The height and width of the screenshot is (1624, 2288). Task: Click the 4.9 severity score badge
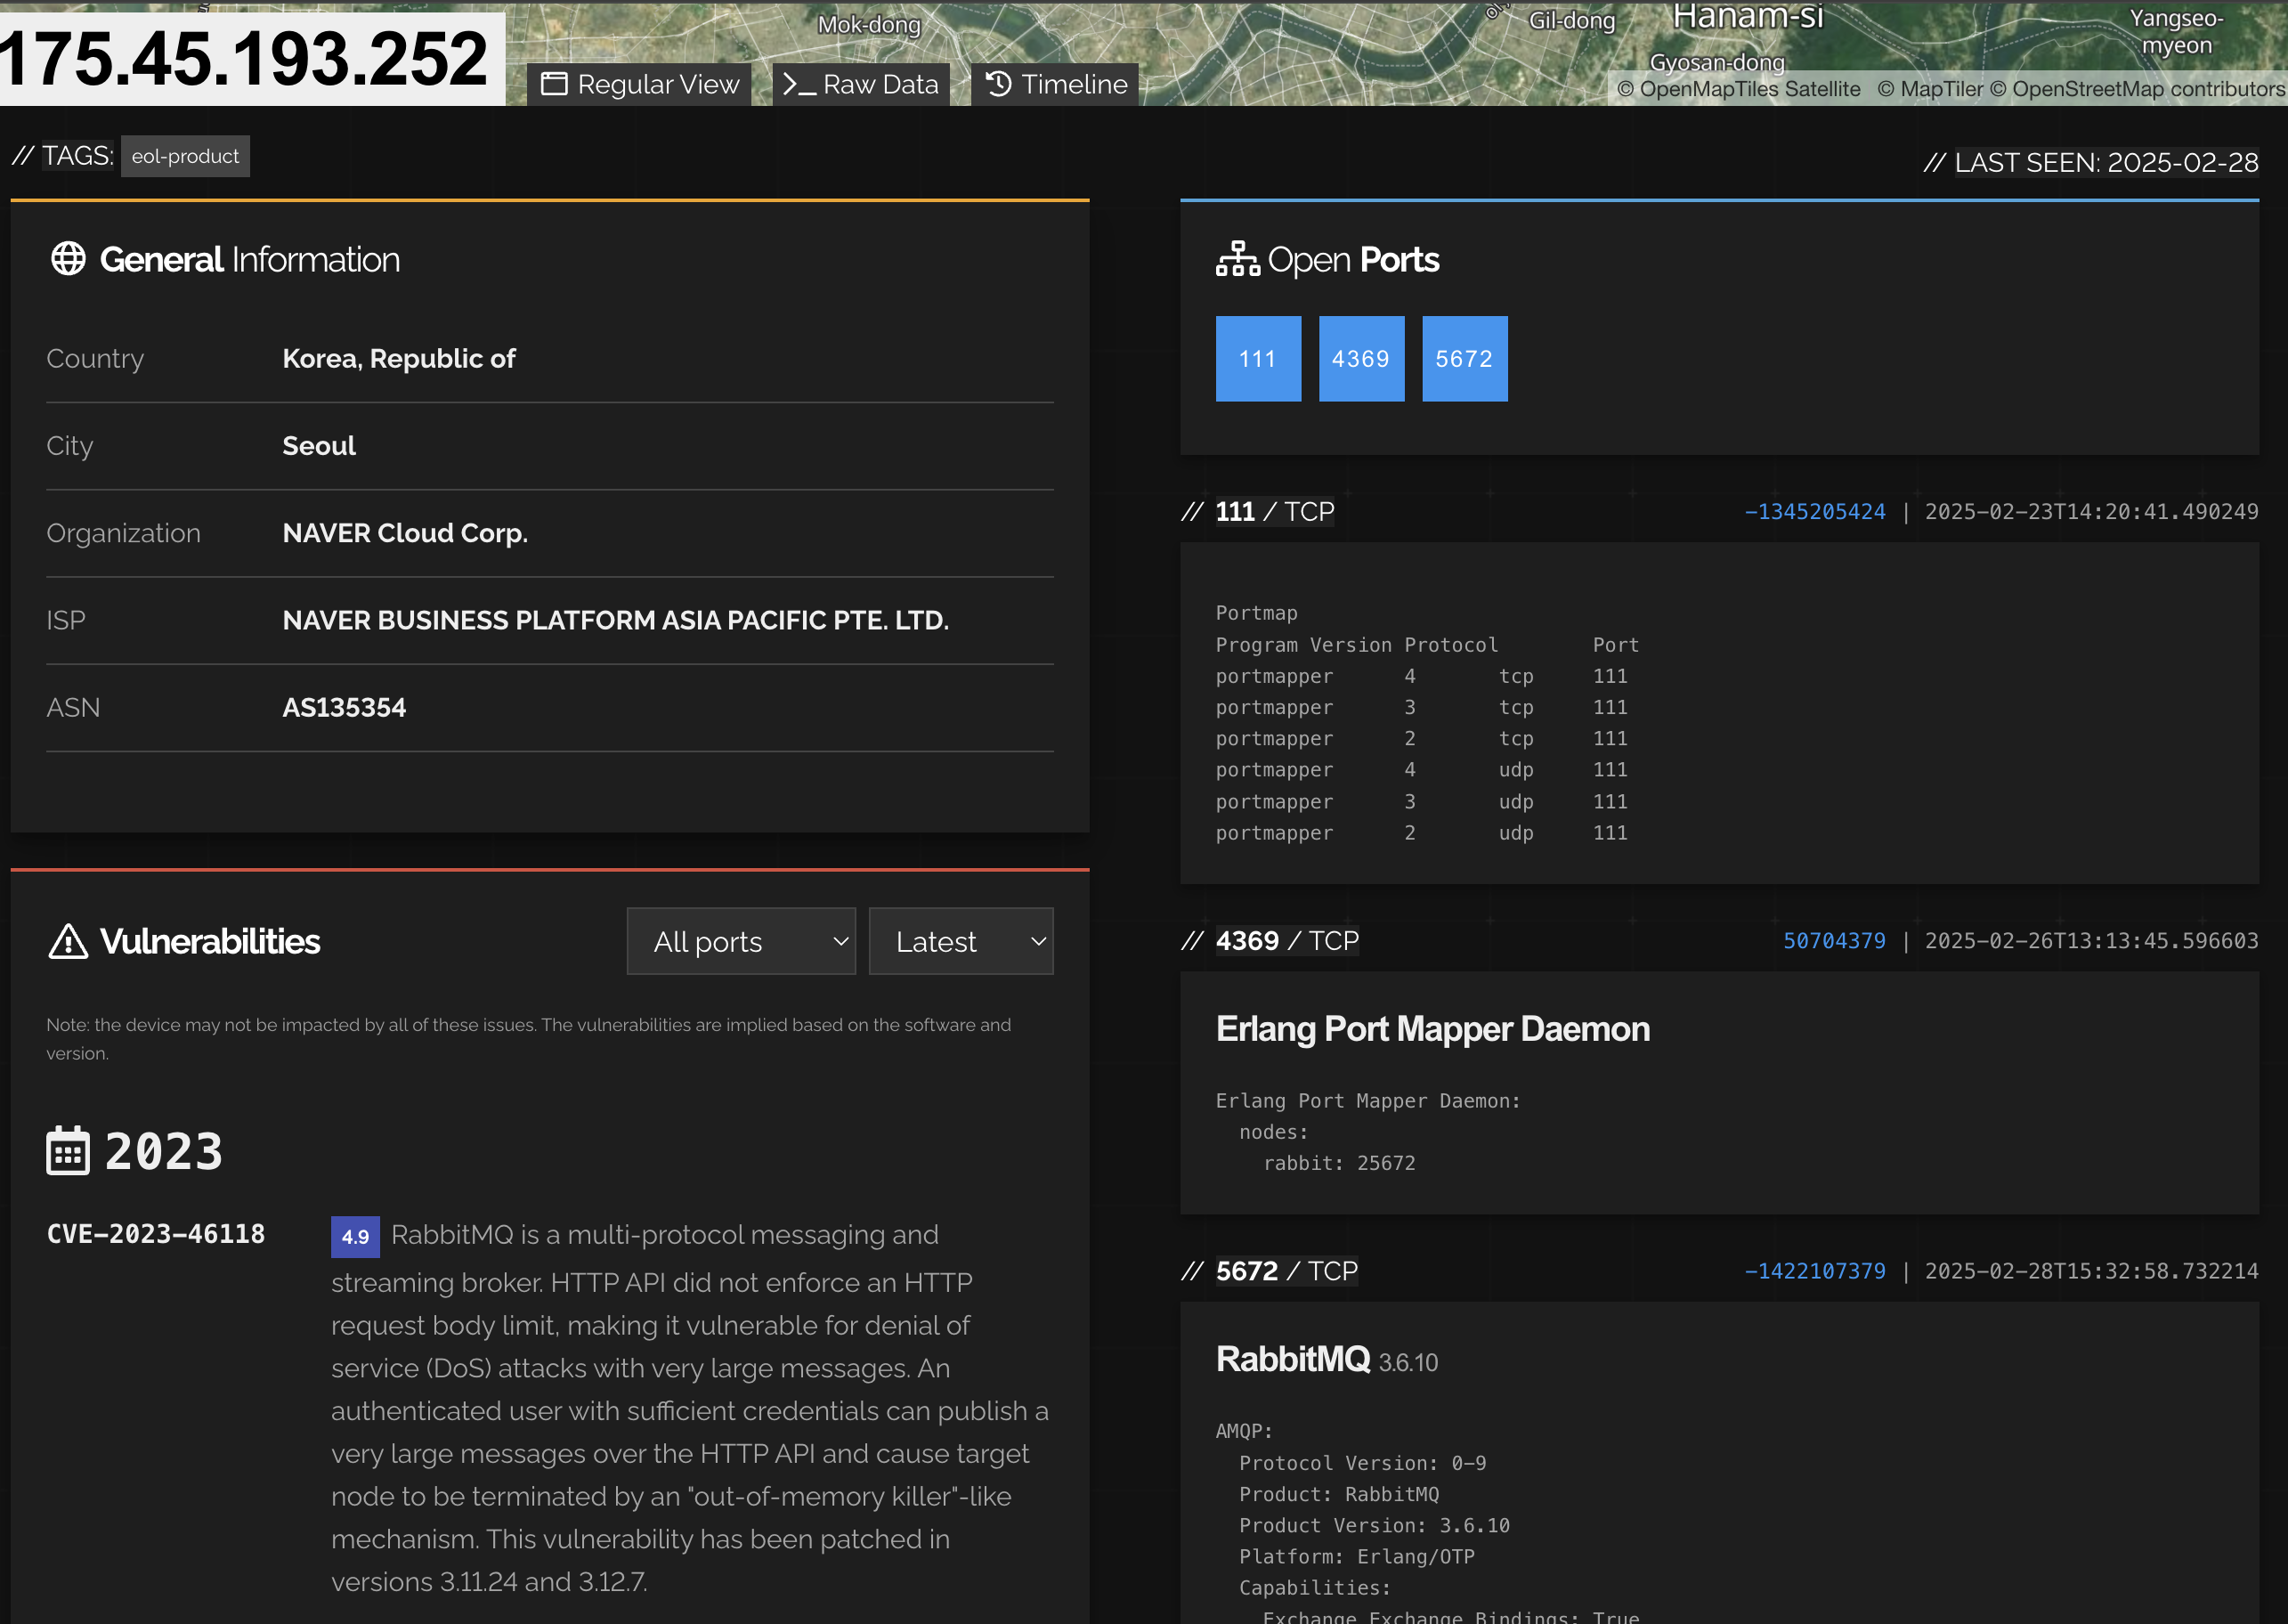click(355, 1236)
